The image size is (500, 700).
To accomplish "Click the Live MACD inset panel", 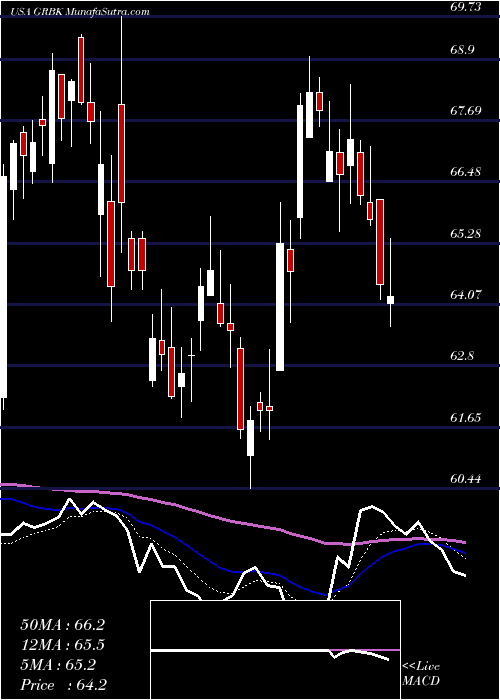I will 275,650.
